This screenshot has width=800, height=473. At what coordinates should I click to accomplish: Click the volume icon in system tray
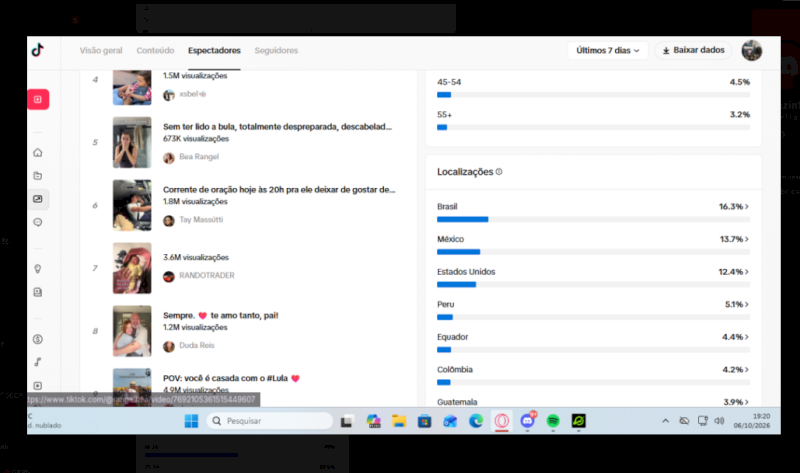coord(719,421)
